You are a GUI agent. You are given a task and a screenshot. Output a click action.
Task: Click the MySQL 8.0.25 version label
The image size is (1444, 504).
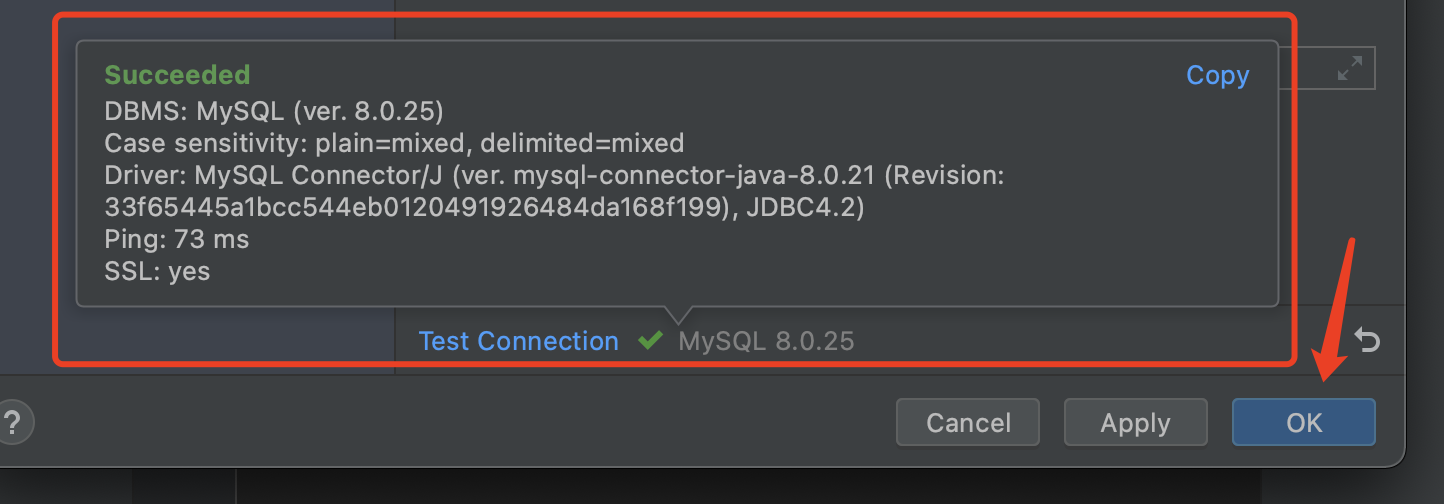coord(766,341)
